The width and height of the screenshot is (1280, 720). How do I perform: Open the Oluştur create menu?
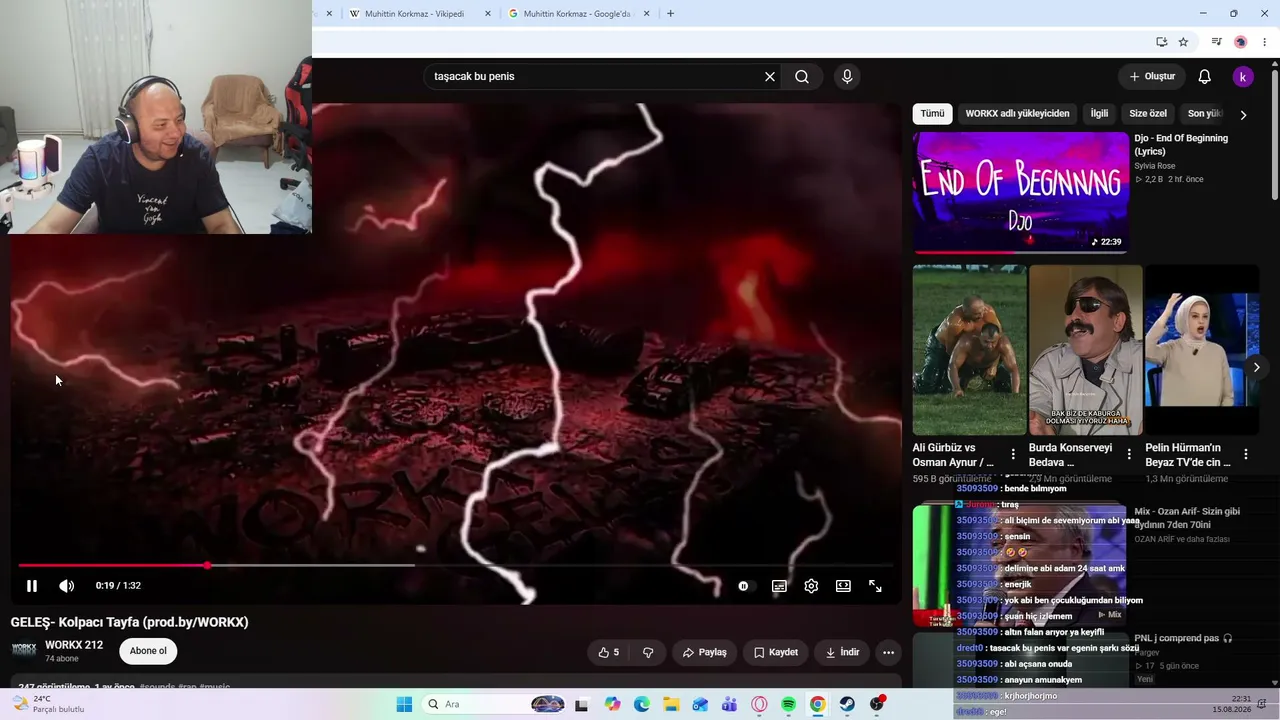(1152, 77)
